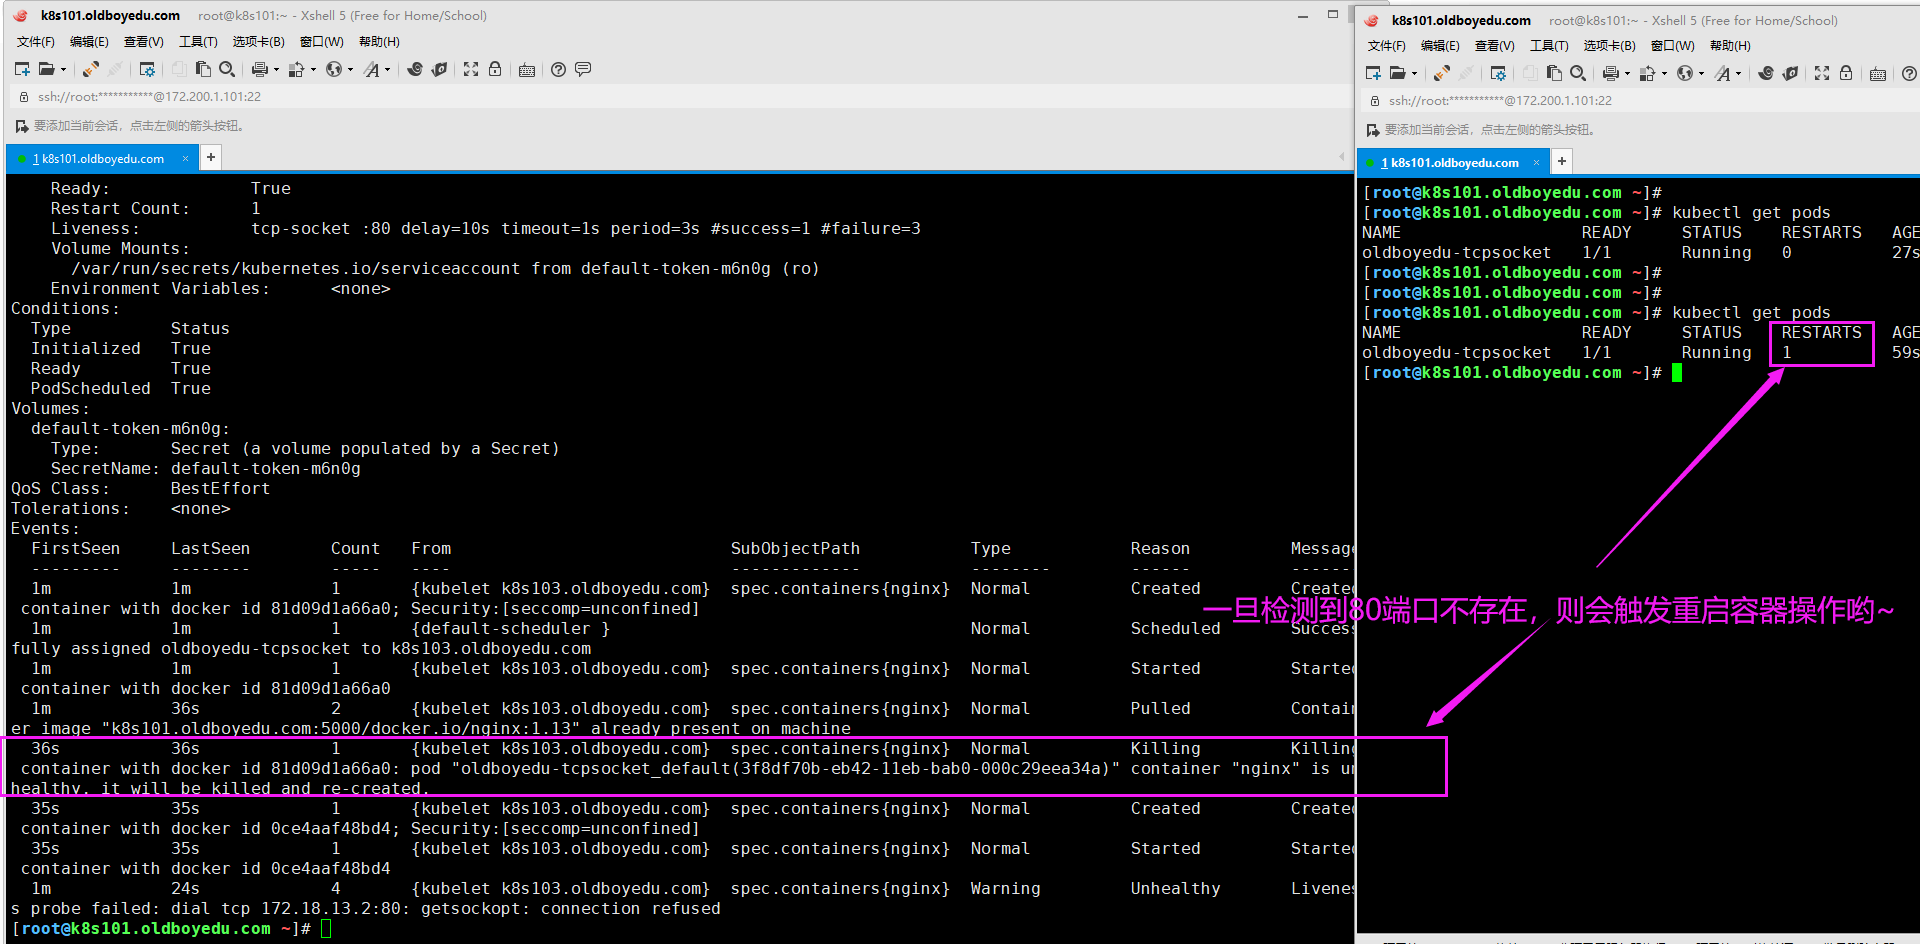Click the ssh address bar in left window

click(150, 97)
